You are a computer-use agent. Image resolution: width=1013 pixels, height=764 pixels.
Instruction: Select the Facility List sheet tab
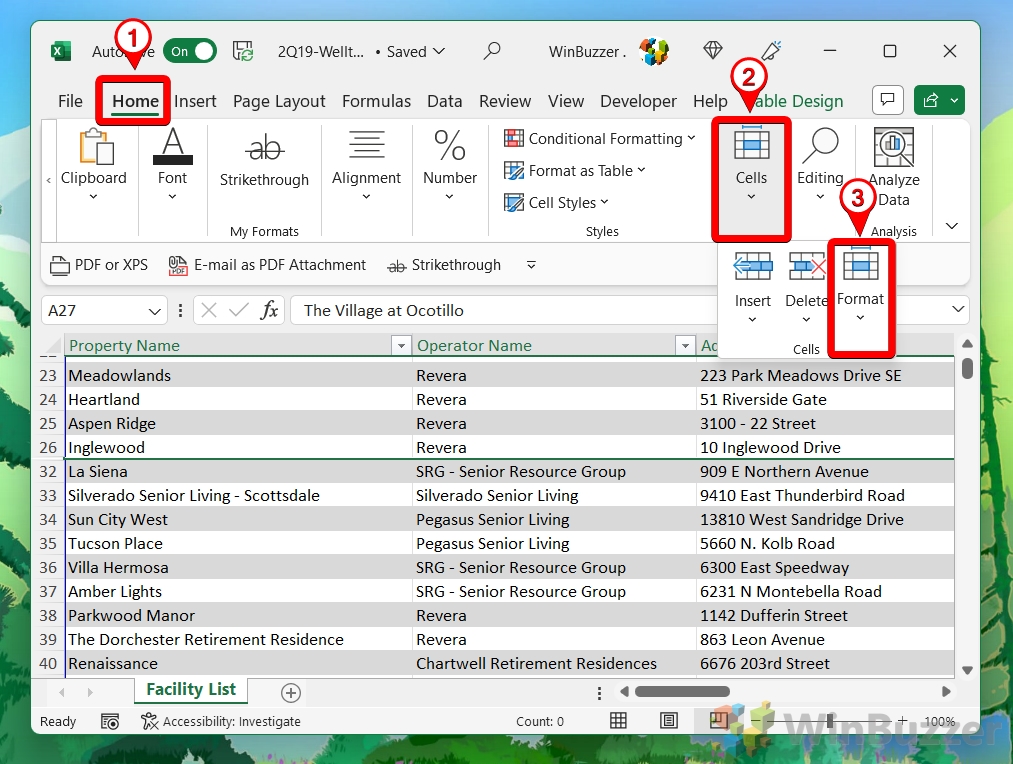(191, 690)
